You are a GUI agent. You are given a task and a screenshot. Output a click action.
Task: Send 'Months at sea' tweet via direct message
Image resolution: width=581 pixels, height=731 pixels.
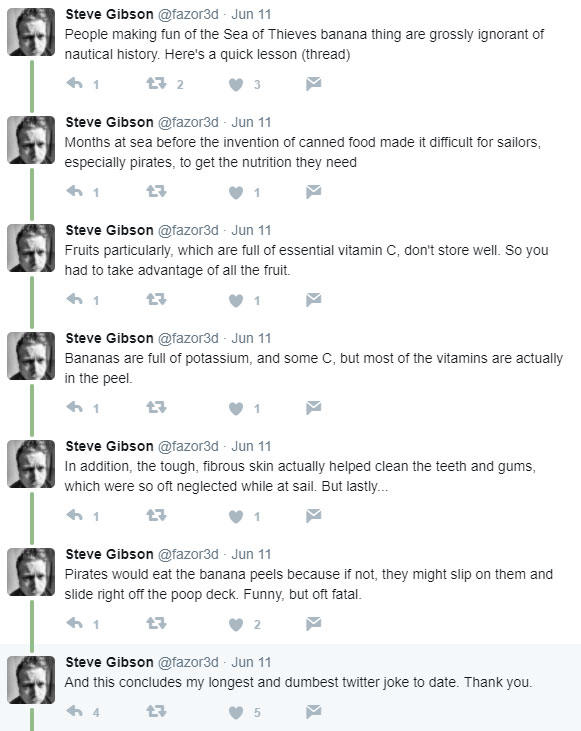[313, 192]
